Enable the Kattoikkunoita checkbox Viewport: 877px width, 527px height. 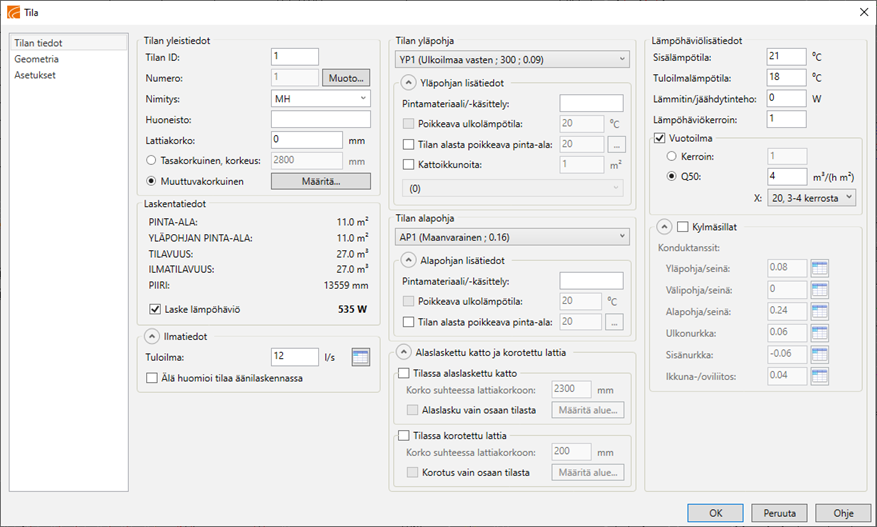point(407,164)
